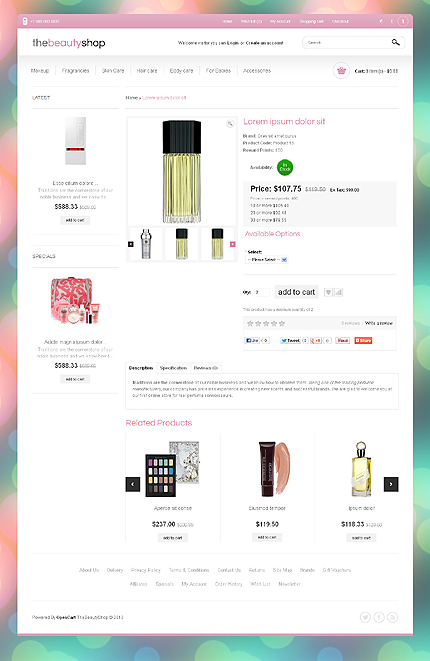Switch to the Reviews tab
The height and width of the screenshot is (661, 430).
[x=206, y=368]
